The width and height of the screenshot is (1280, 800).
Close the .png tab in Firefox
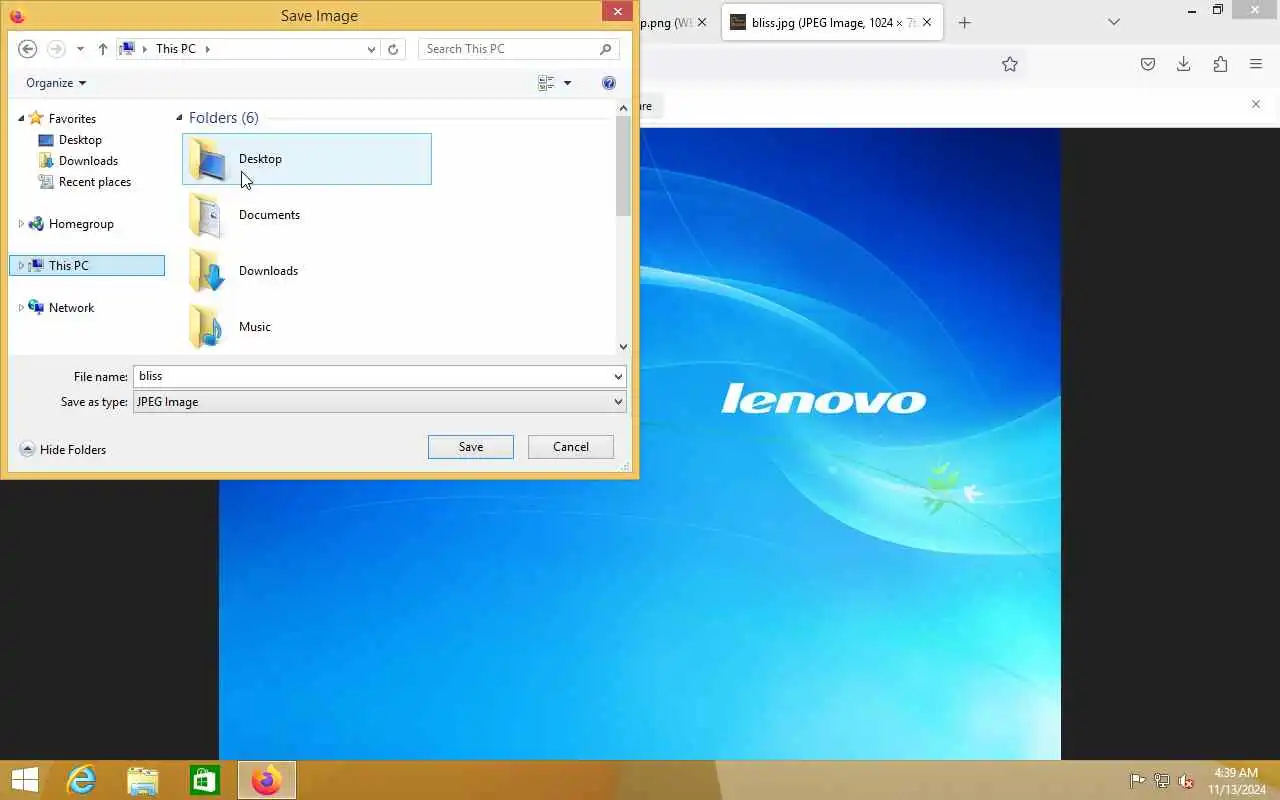(x=702, y=22)
